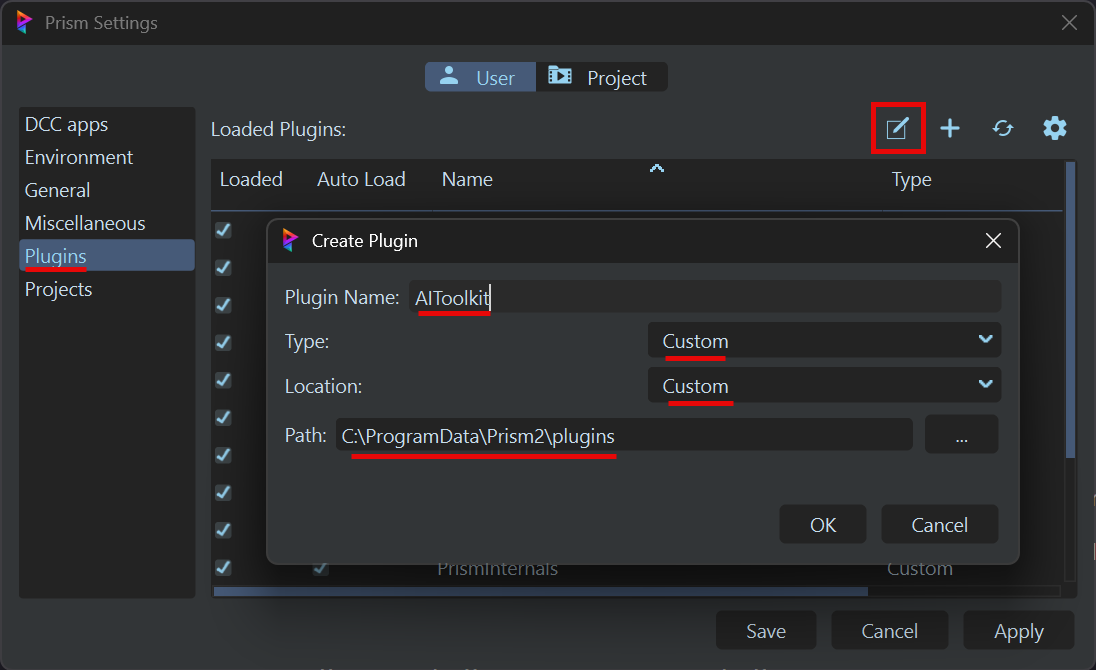The height and width of the screenshot is (670, 1096).
Task: Toggle the first Loaded checkbox in list
Action: tap(223, 230)
